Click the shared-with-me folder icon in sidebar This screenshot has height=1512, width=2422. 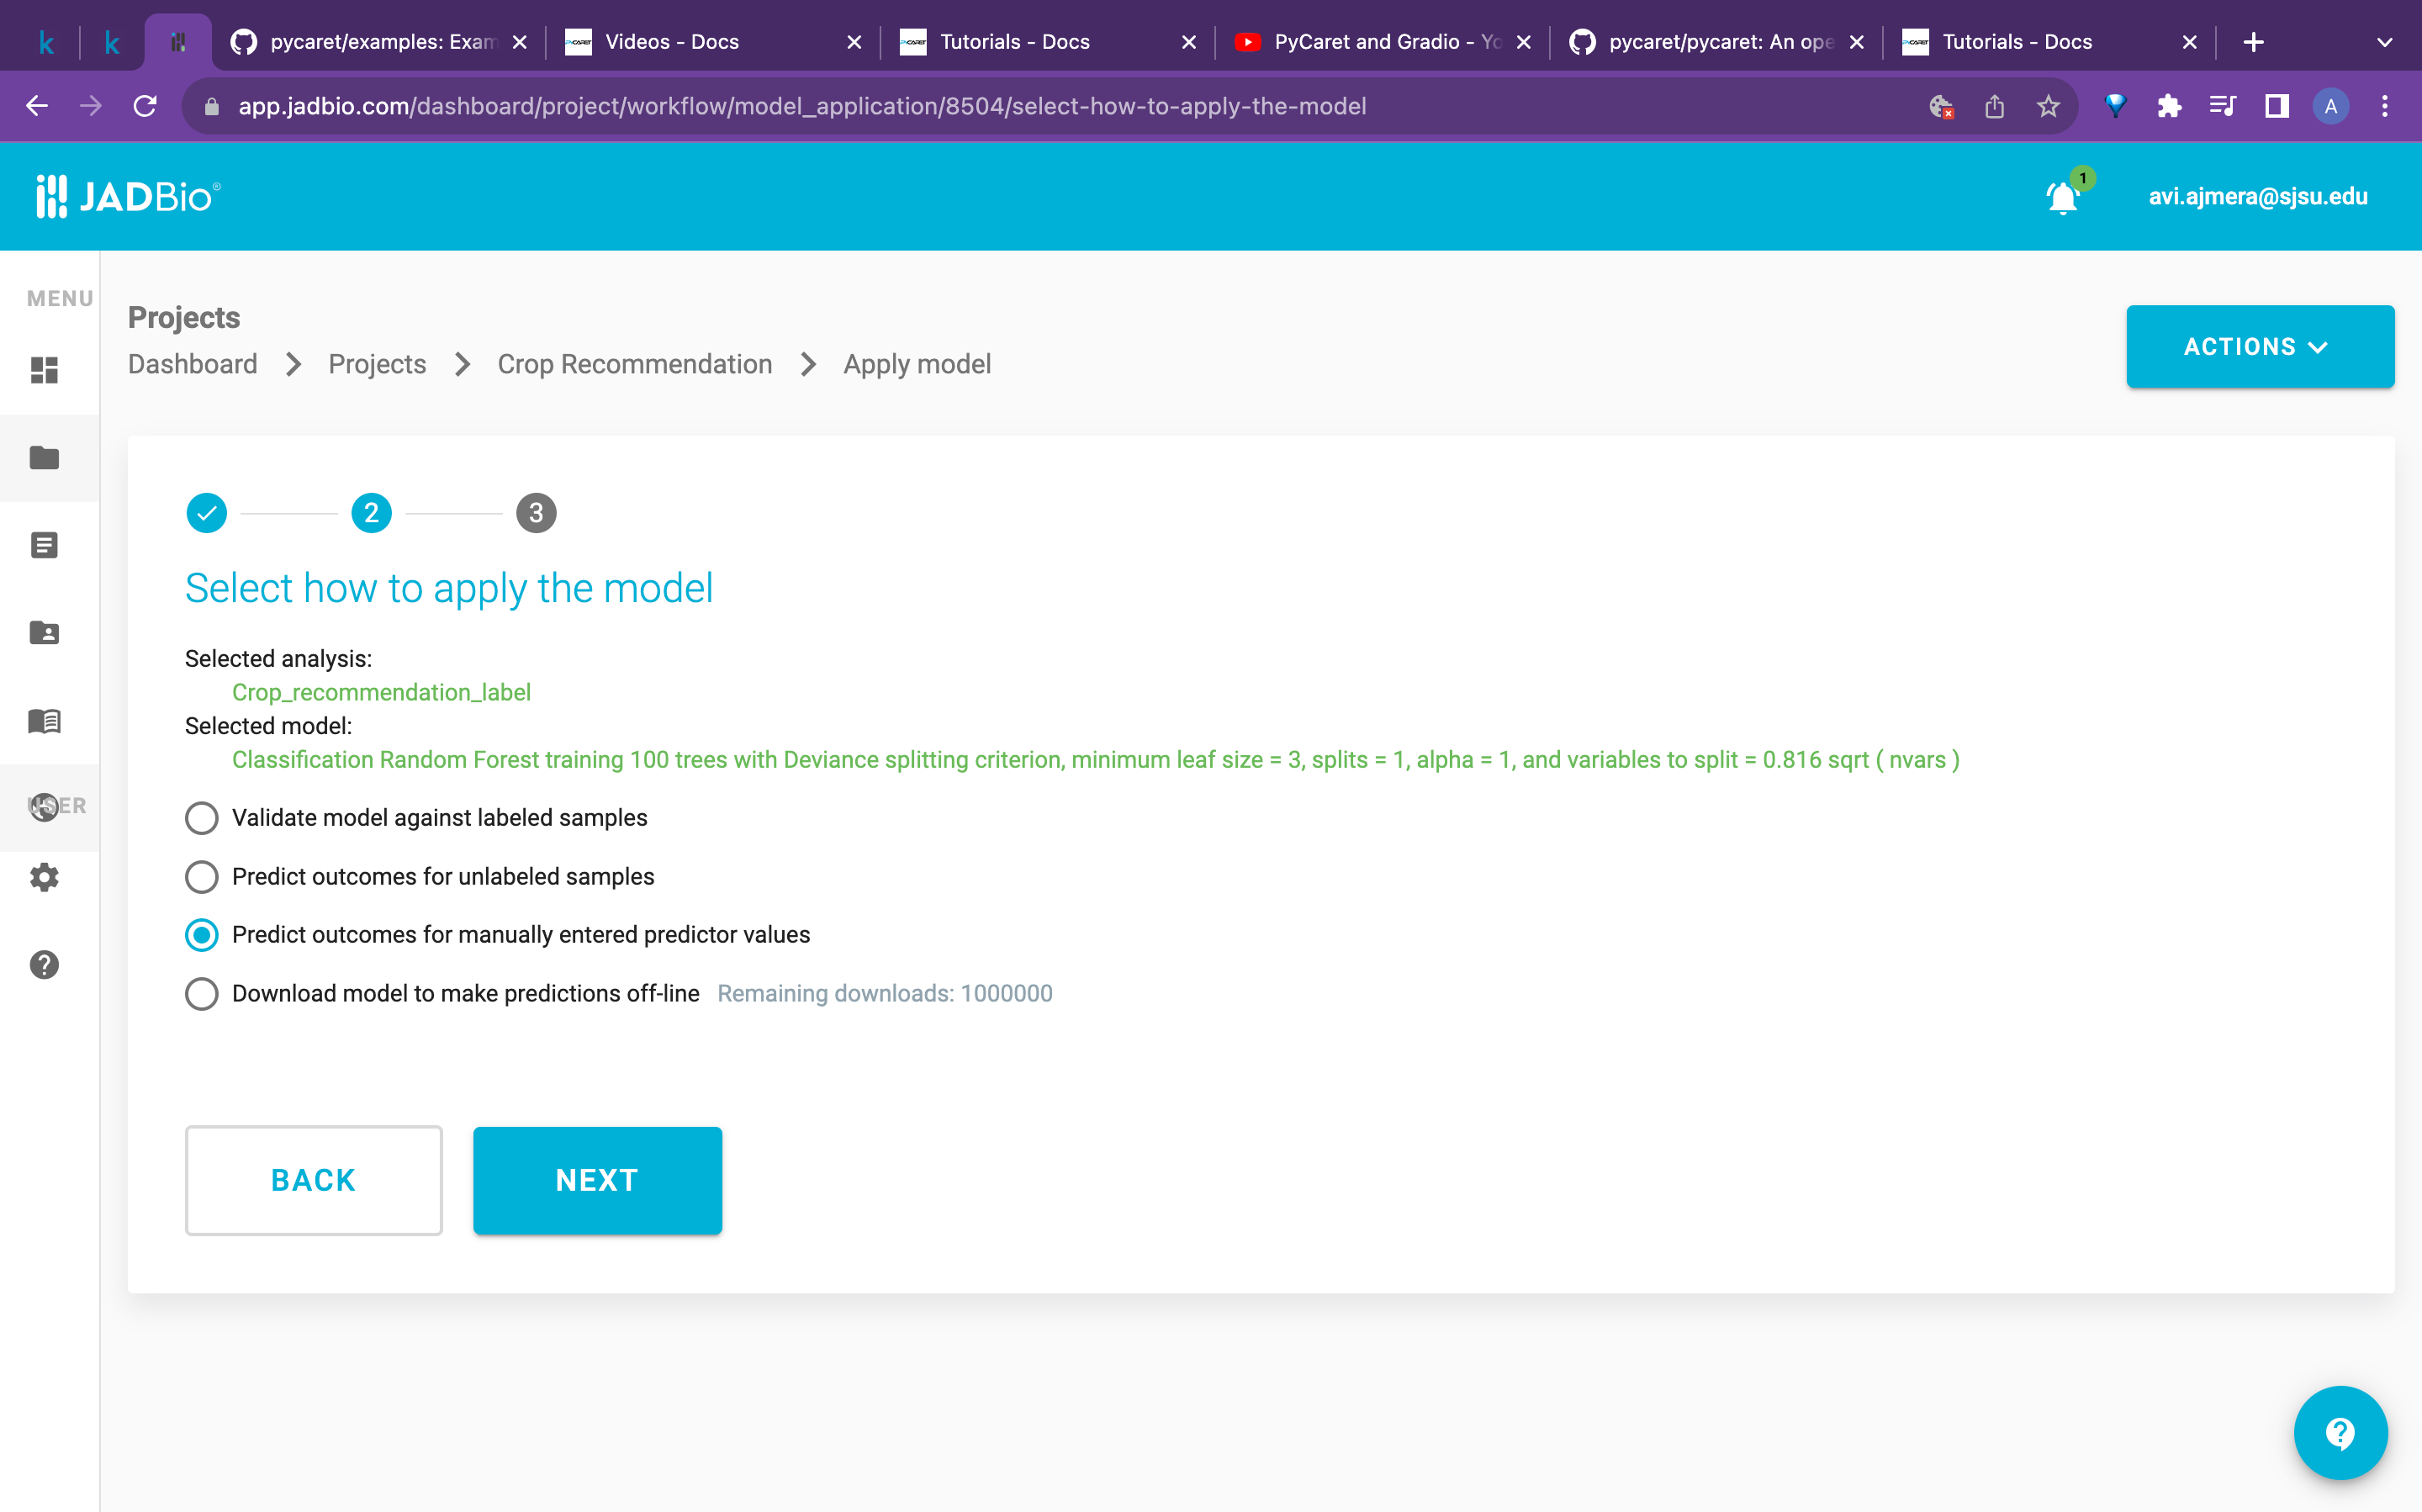tap(44, 632)
